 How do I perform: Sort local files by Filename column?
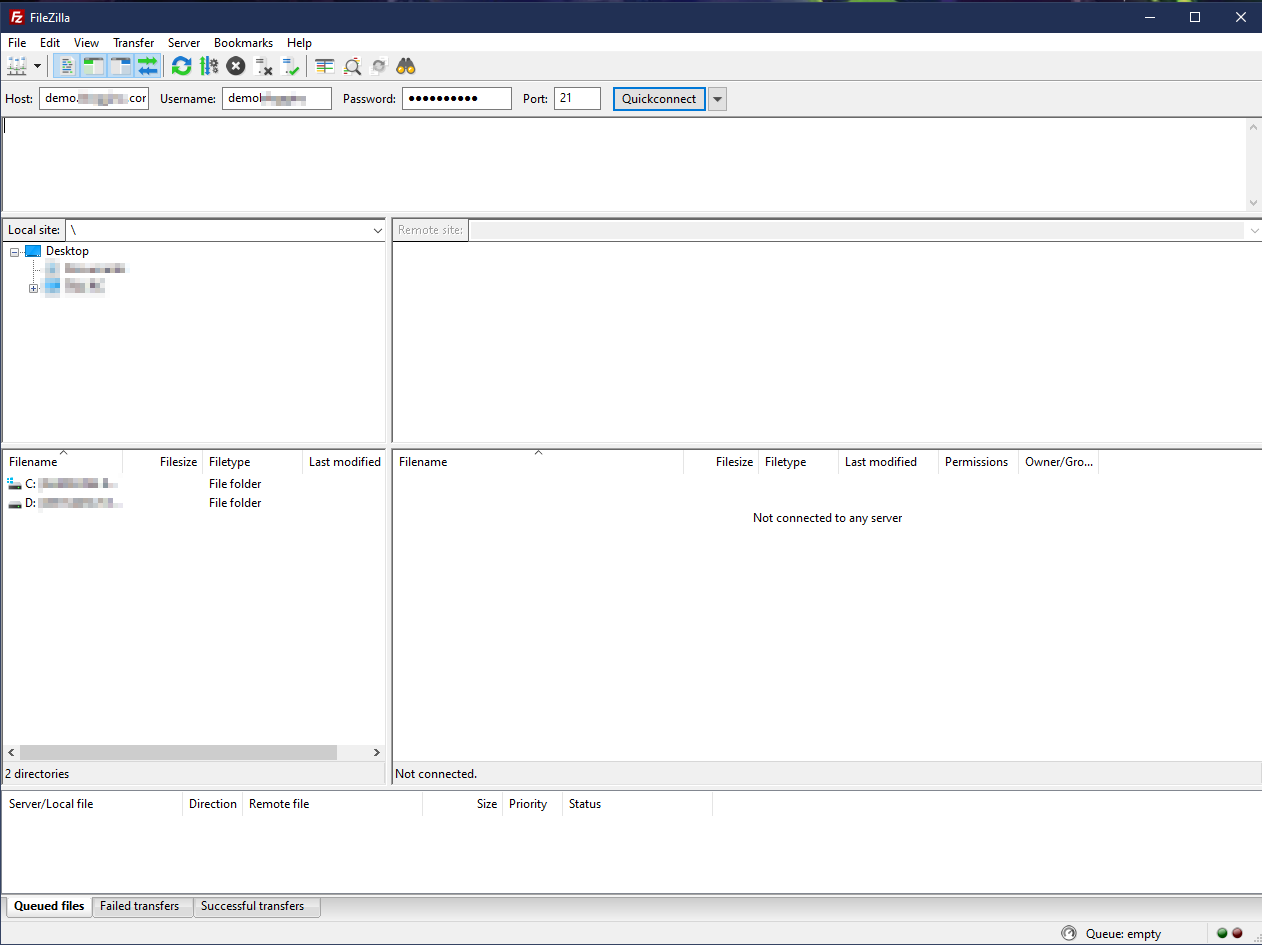pyautogui.click(x=62, y=462)
